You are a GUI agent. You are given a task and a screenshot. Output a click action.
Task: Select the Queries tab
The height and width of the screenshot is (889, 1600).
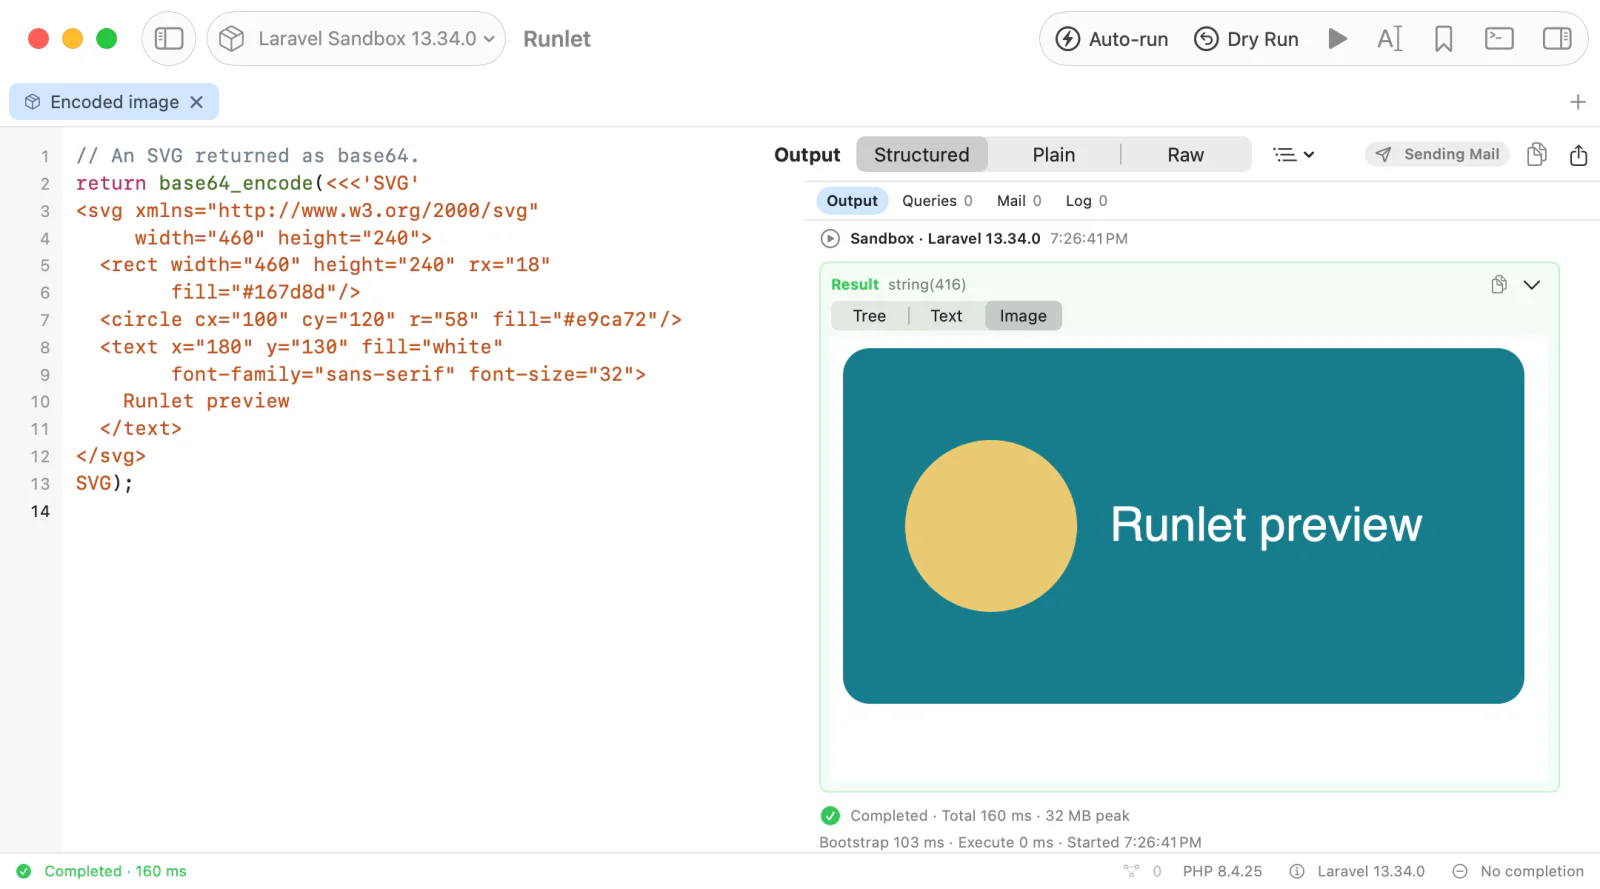click(937, 201)
